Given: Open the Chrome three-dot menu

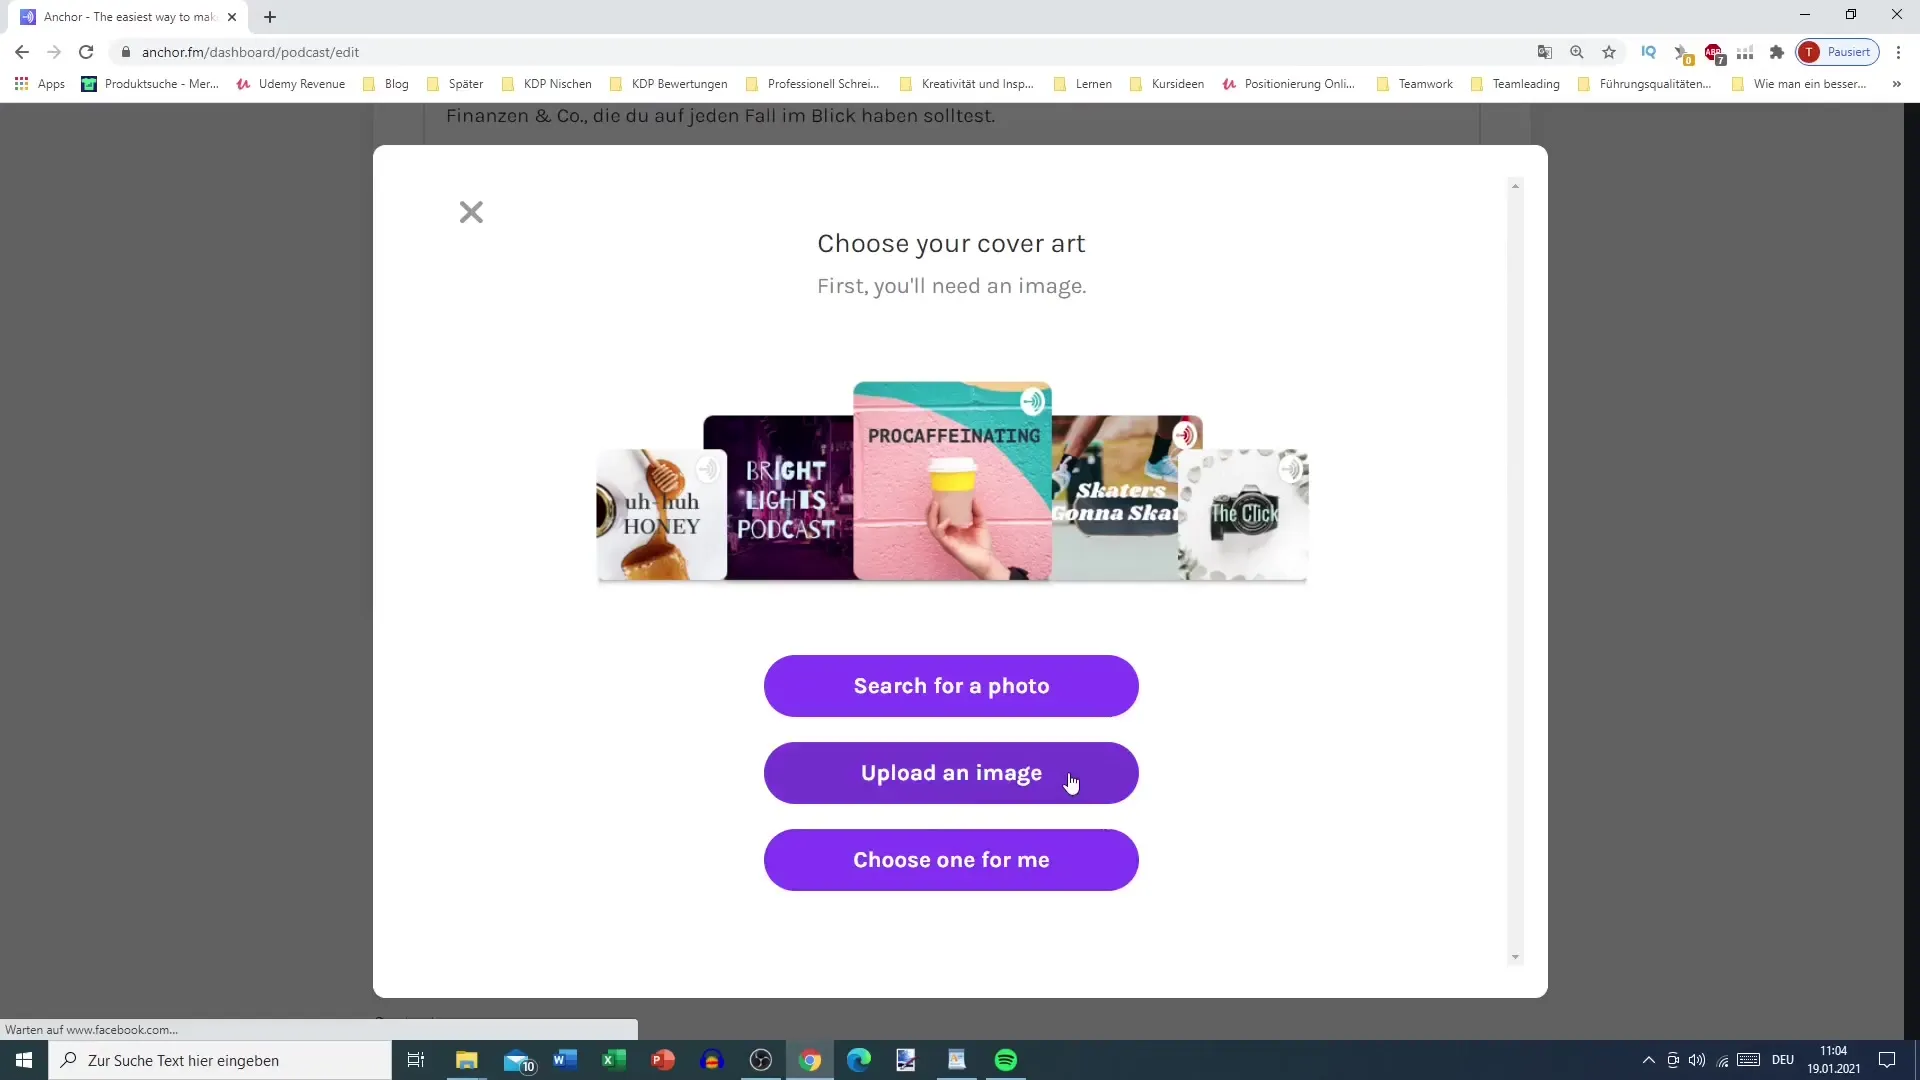Looking at the screenshot, I should point(1898,52).
